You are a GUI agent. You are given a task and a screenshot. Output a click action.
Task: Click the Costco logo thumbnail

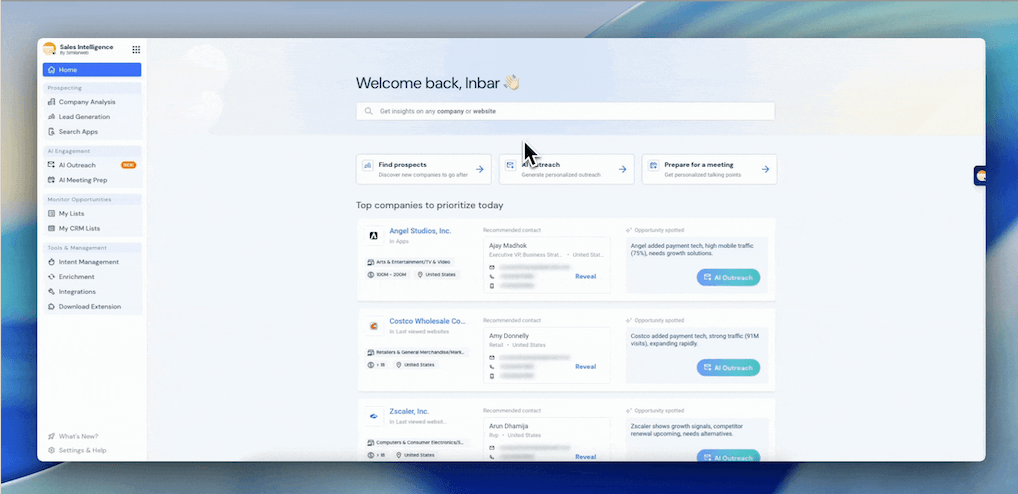click(374, 326)
